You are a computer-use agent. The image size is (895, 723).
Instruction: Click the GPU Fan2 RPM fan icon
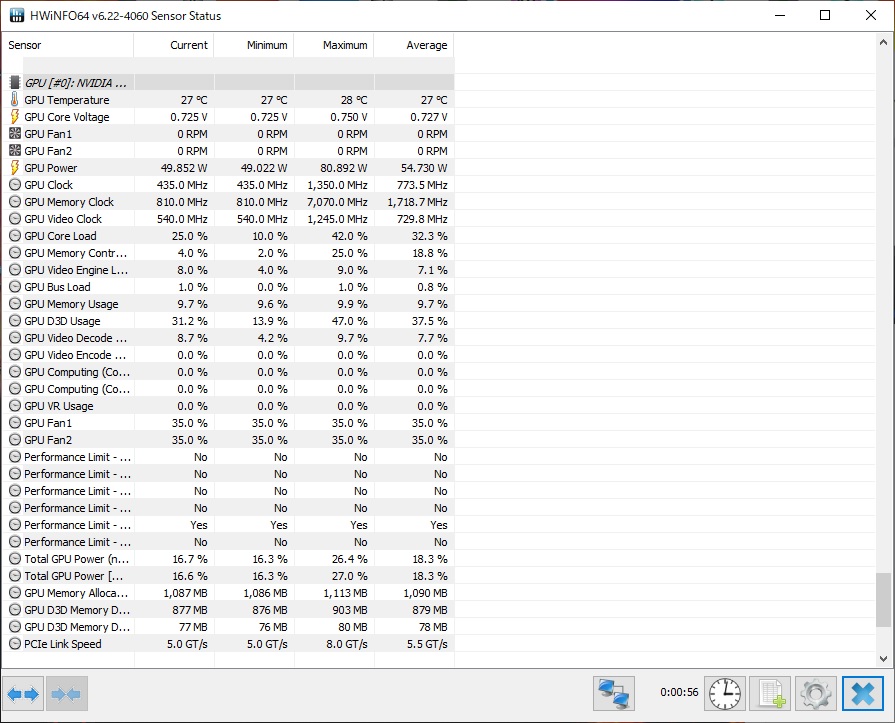click(x=15, y=151)
